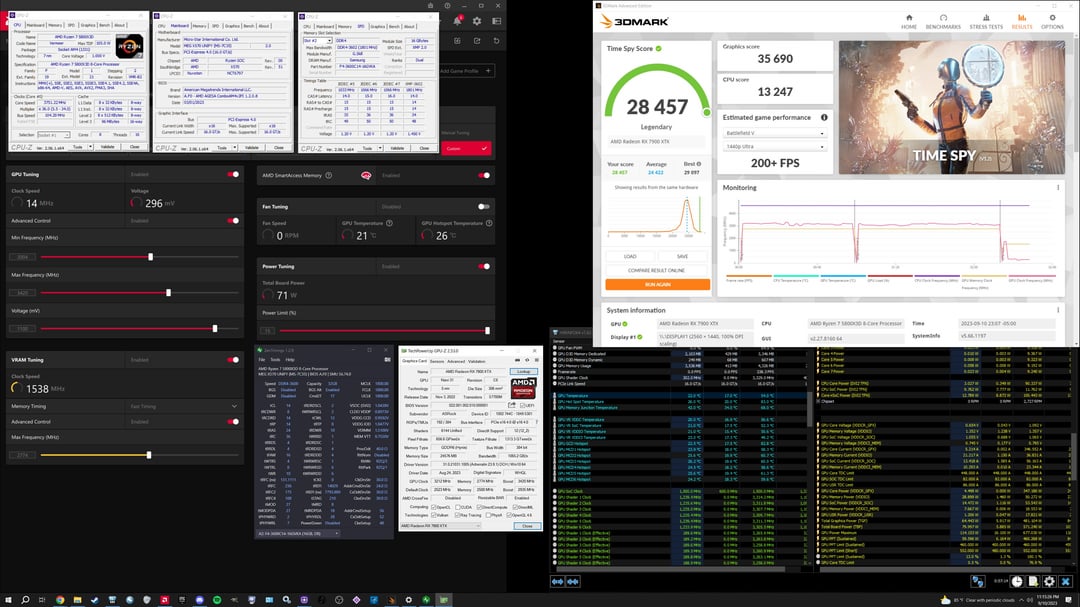This screenshot has height=607, width=1080.
Task: Click the reset tuning profile icon in AMD Software
Action: coord(497,41)
